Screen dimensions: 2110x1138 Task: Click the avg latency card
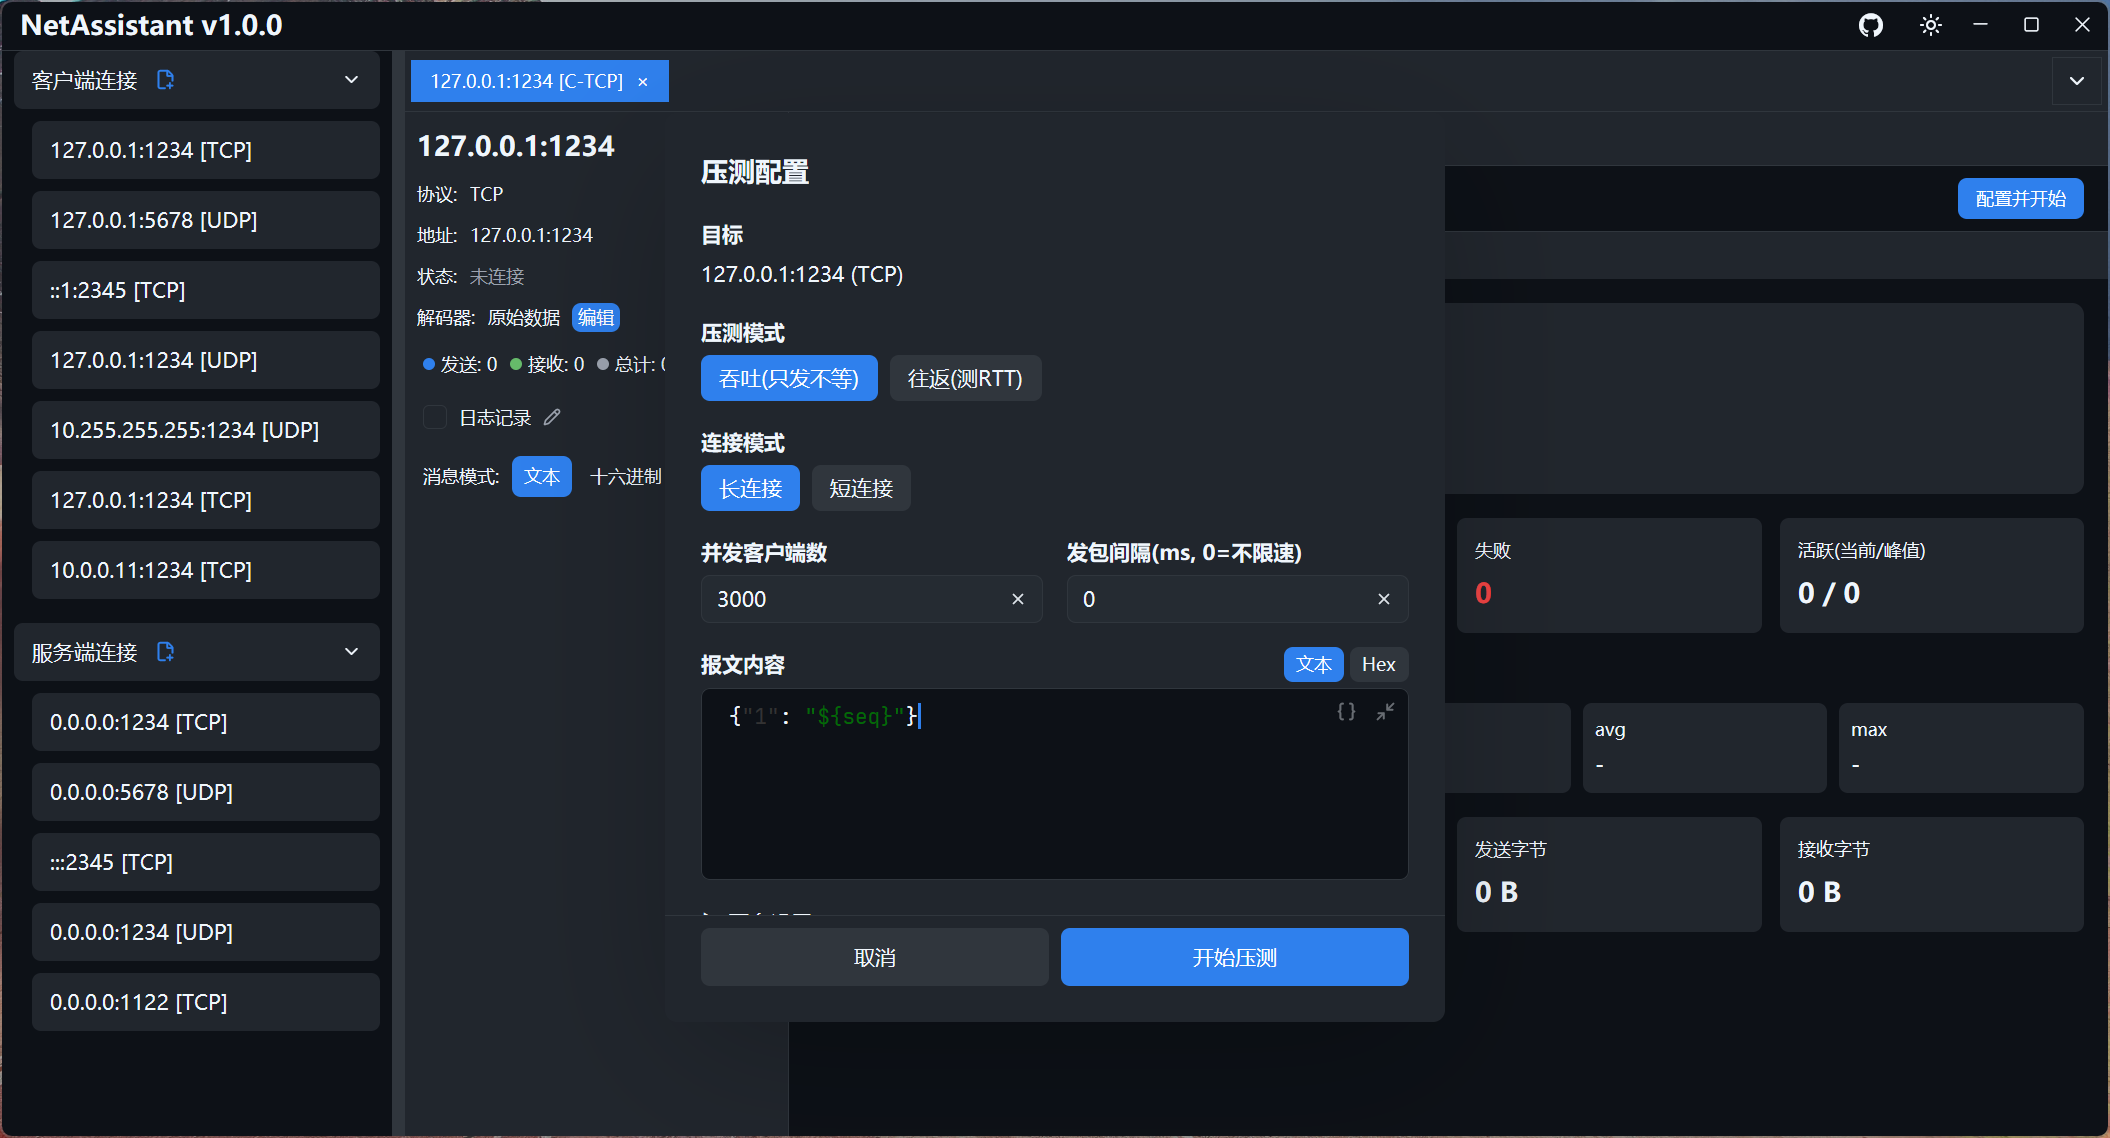(1705, 748)
